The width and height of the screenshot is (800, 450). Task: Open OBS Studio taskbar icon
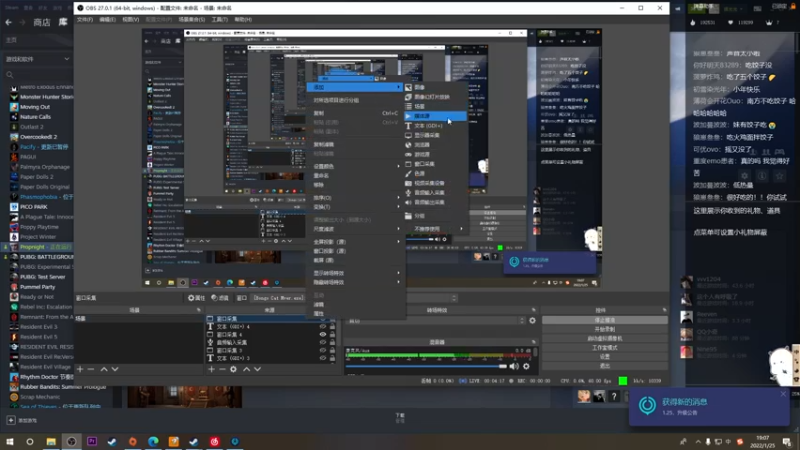(71, 441)
